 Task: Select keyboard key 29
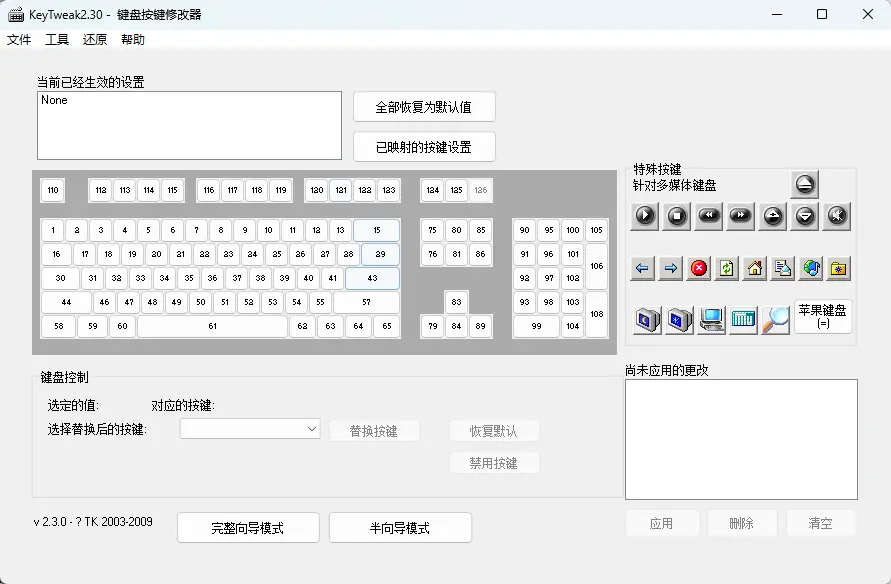381,254
